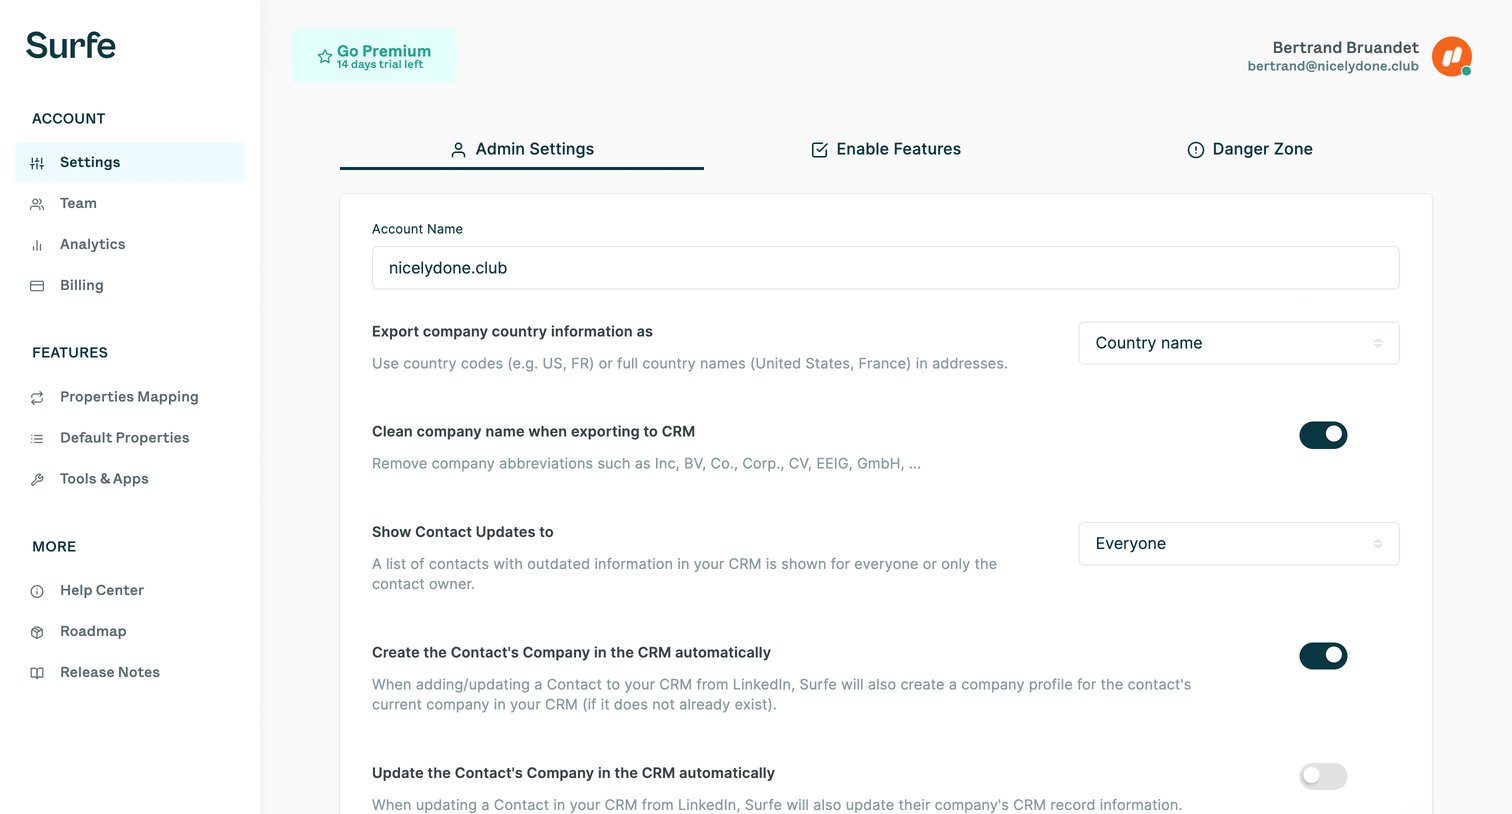Click the Settings sliders icon in sidebar
Viewport: 1512px width, 814px height.
click(x=37, y=163)
